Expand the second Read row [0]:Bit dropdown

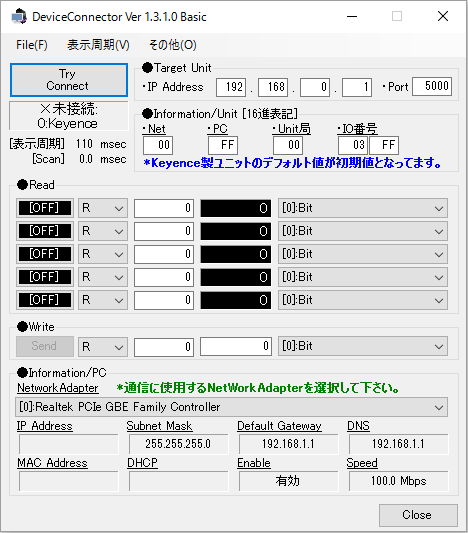363,231
